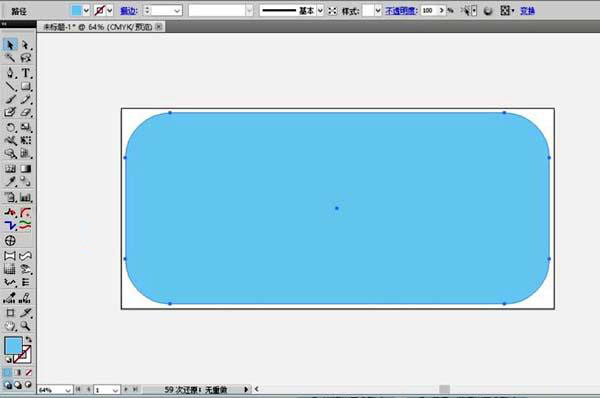
Task: Click the stroke none swatch in control bar
Action: [x=99, y=11]
